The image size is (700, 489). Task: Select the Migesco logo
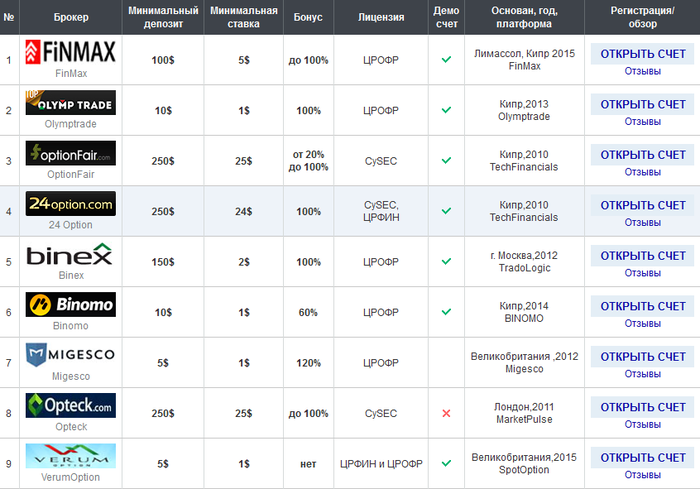coord(71,355)
